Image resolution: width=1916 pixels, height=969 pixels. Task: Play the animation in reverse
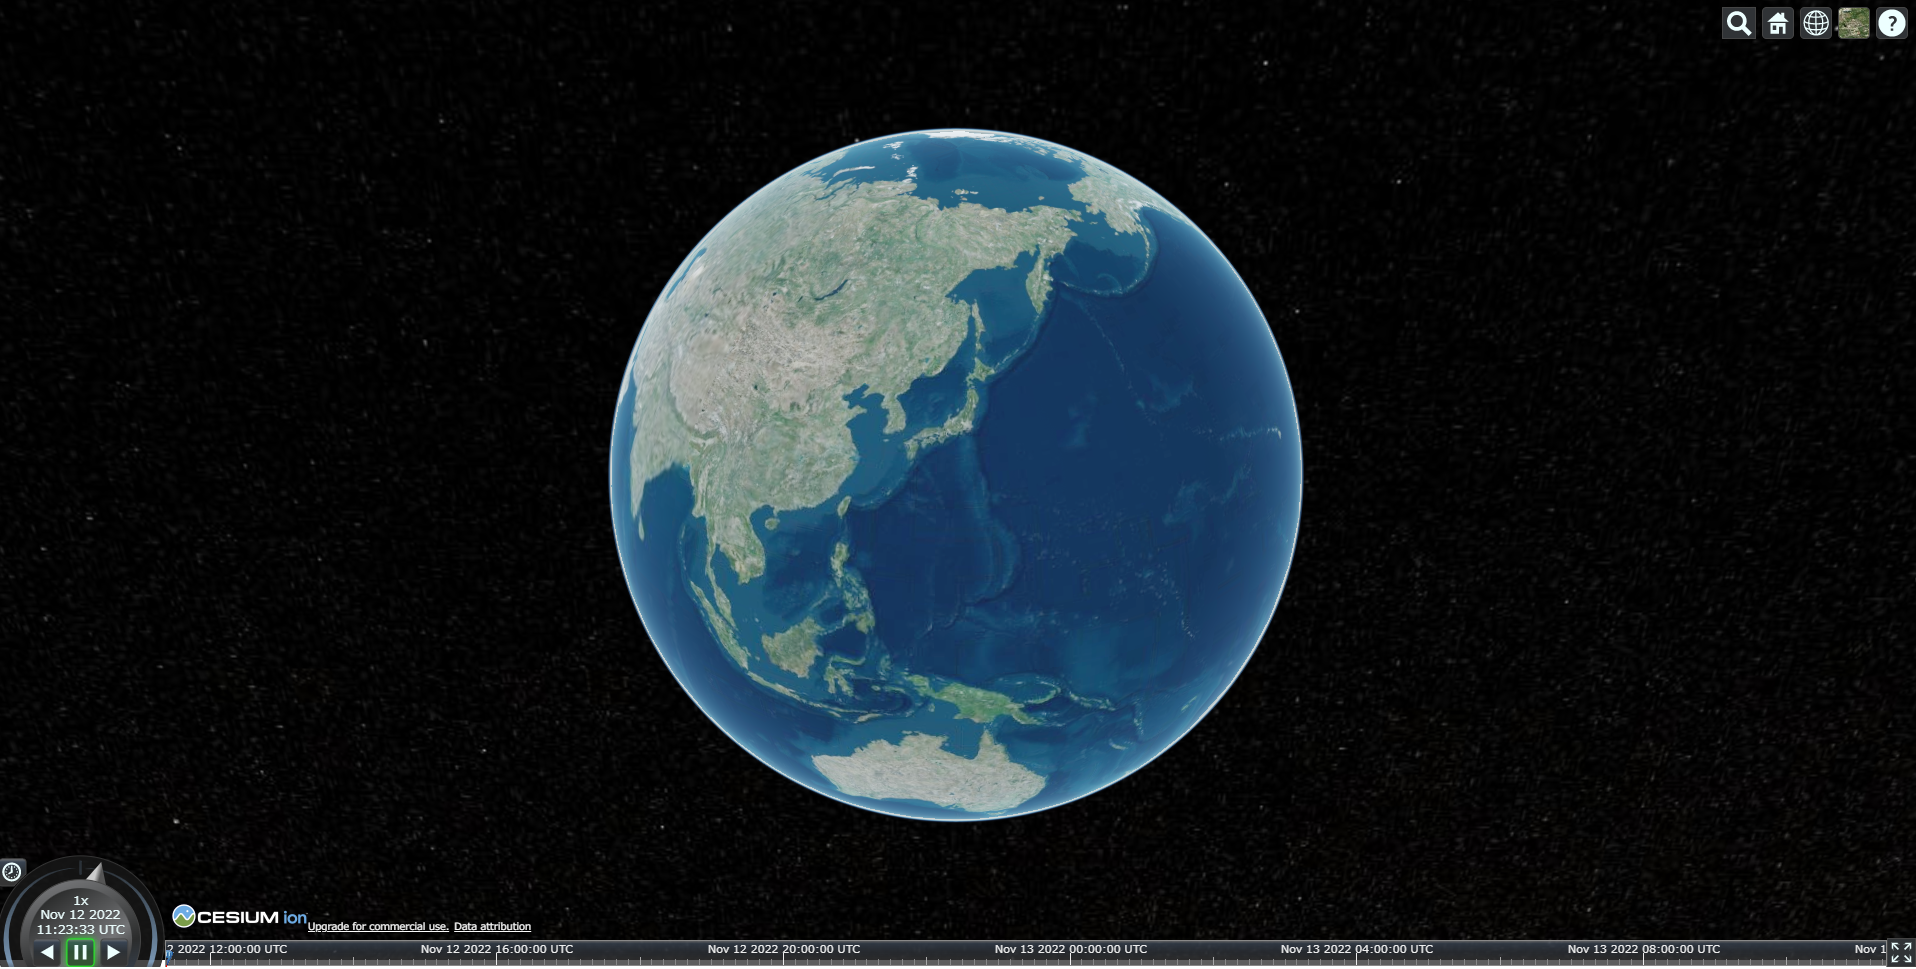tap(47, 952)
